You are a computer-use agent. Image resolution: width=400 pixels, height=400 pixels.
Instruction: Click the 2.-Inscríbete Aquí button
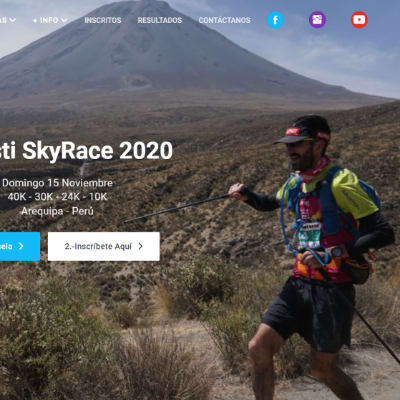point(104,246)
